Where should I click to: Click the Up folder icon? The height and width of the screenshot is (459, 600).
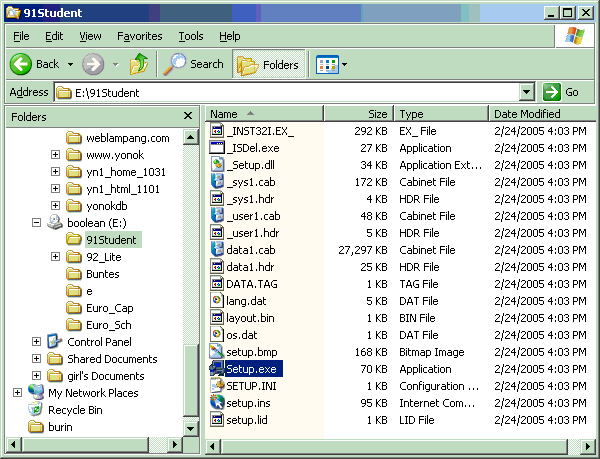(x=139, y=64)
